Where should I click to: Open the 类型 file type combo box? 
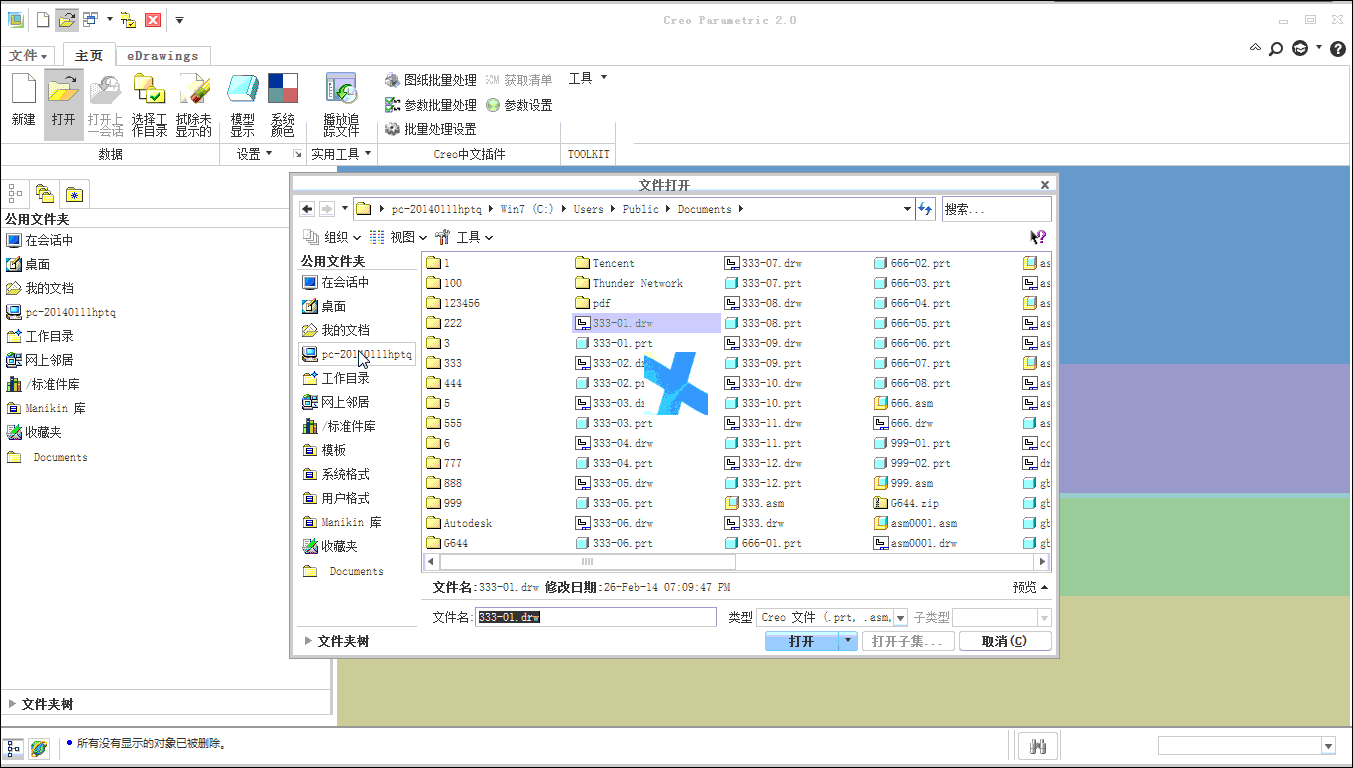coord(832,617)
